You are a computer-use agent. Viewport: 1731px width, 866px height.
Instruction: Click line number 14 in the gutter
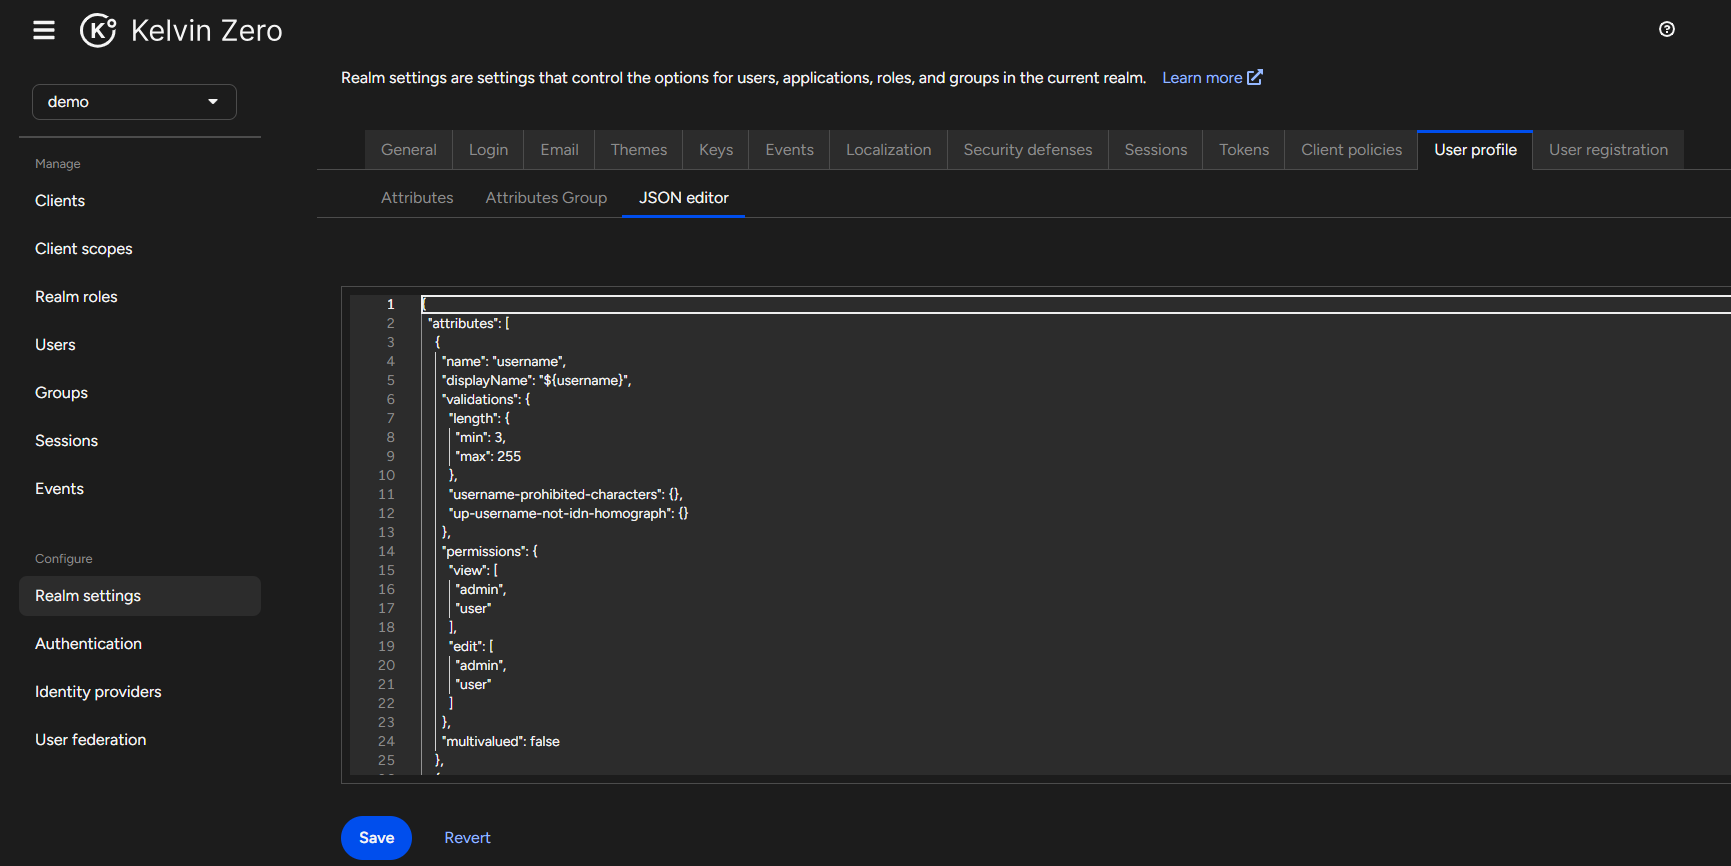click(x=386, y=552)
